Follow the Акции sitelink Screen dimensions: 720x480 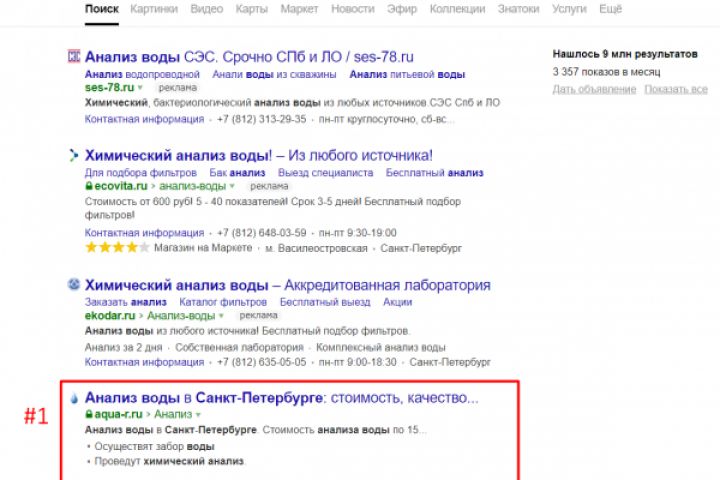[x=398, y=302]
